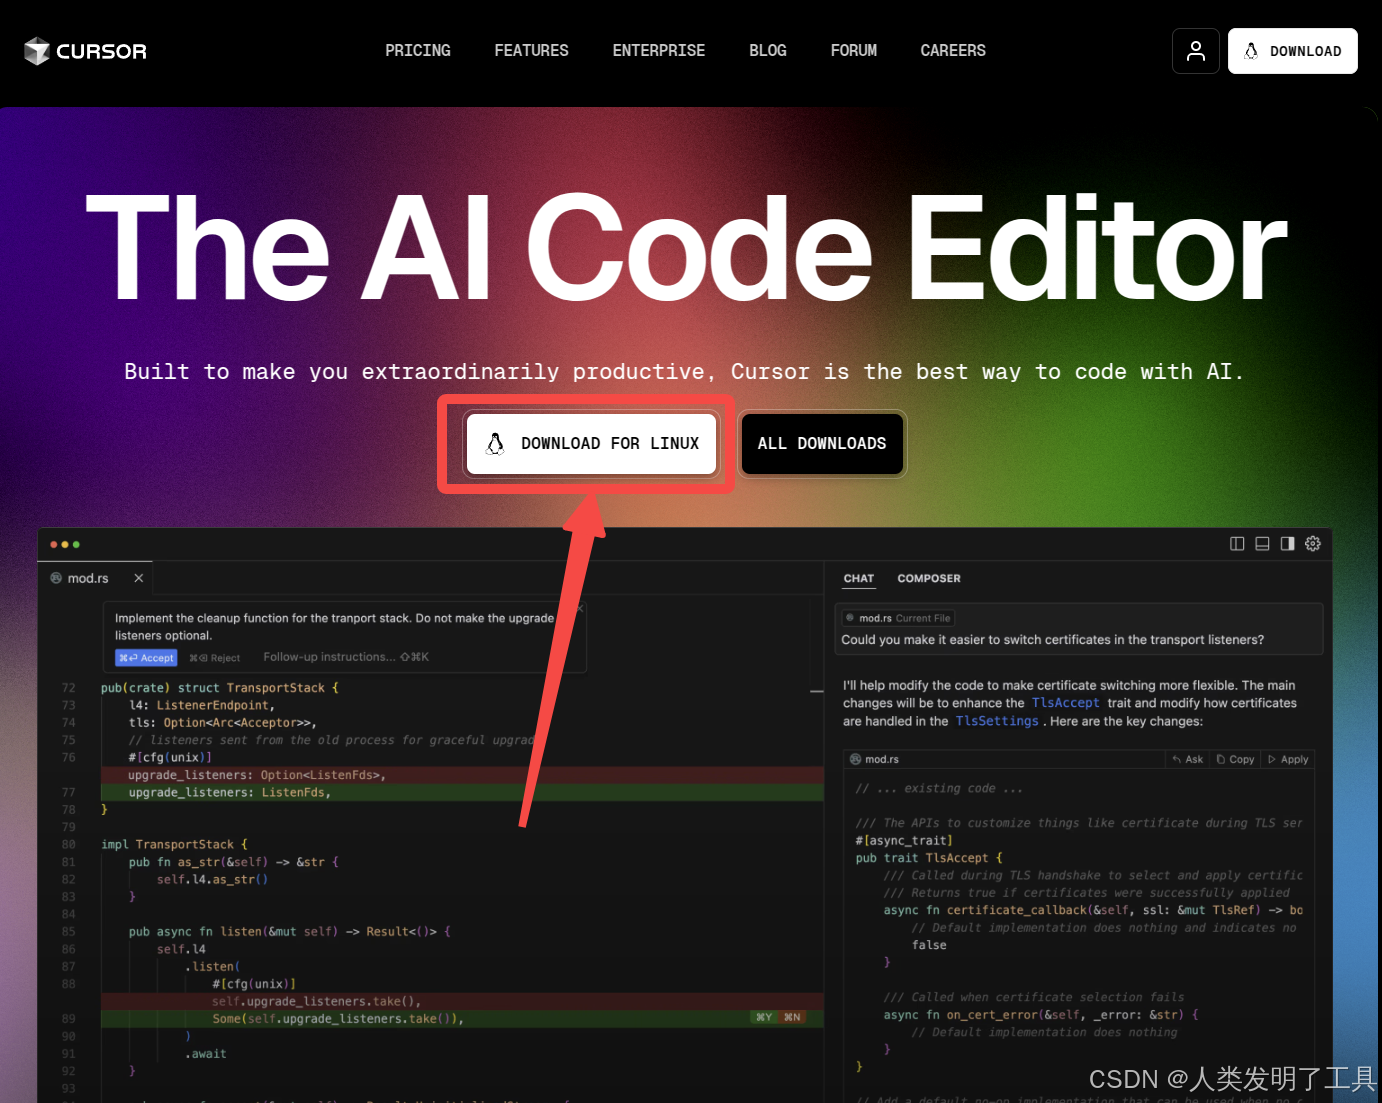The height and width of the screenshot is (1103, 1382).
Task: Accept diff with the ⌘Y button
Action: [764, 1018]
